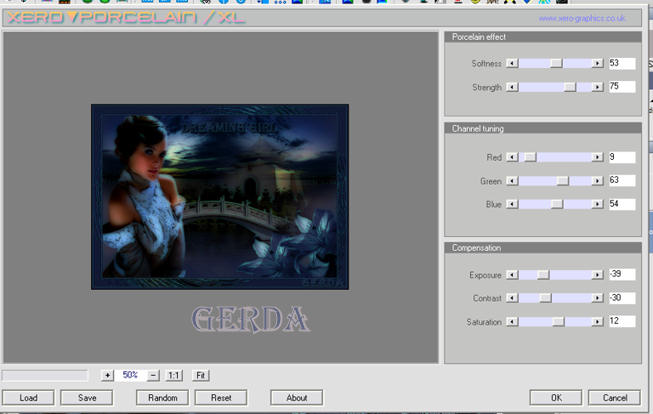Decrease Exposure with its left arrow

point(512,275)
